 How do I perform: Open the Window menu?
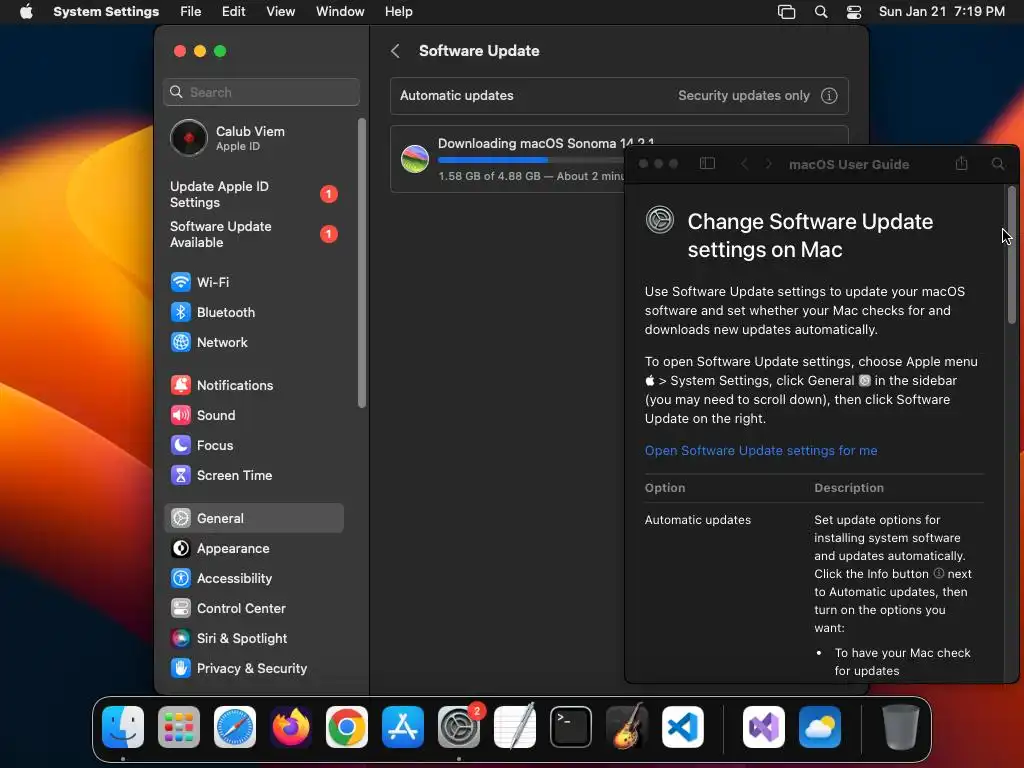(x=340, y=12)
